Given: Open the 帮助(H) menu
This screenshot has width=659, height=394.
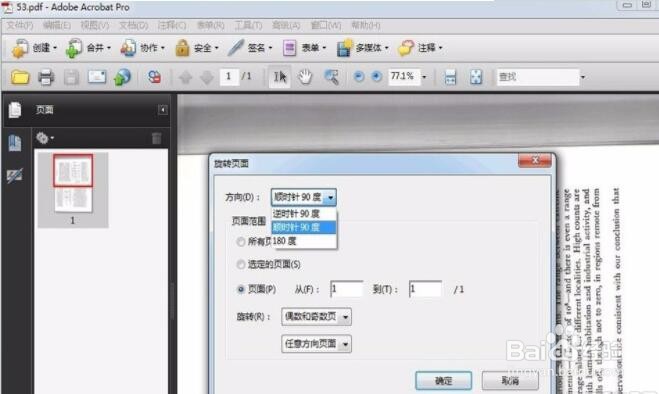Looking at the screenshot, I should (x=366, y=26).
